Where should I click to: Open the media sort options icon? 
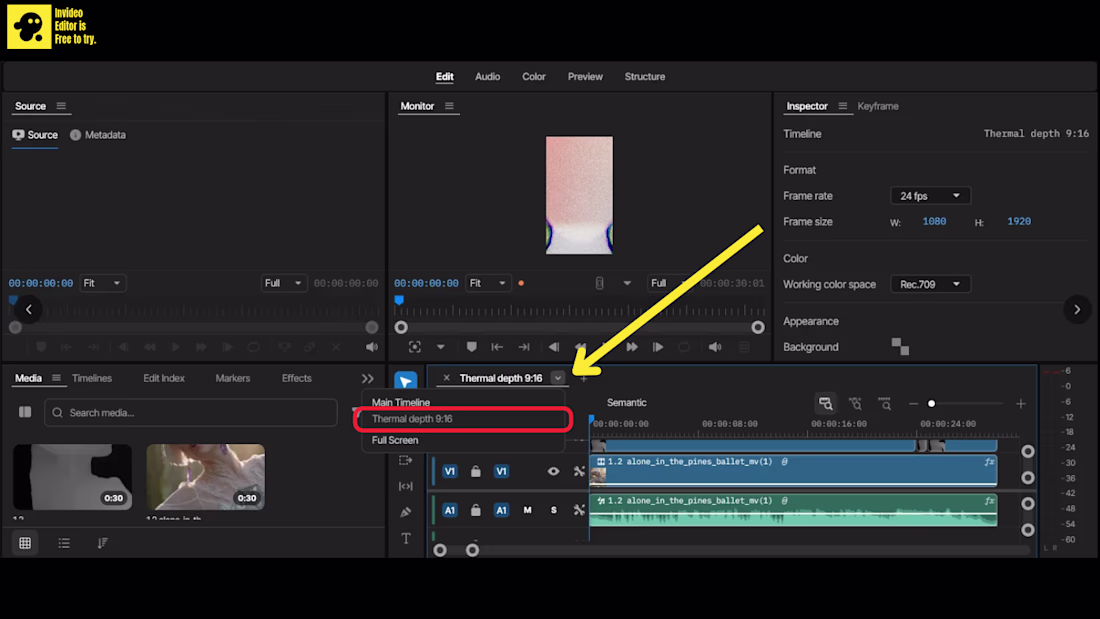[x=102, y=543]
